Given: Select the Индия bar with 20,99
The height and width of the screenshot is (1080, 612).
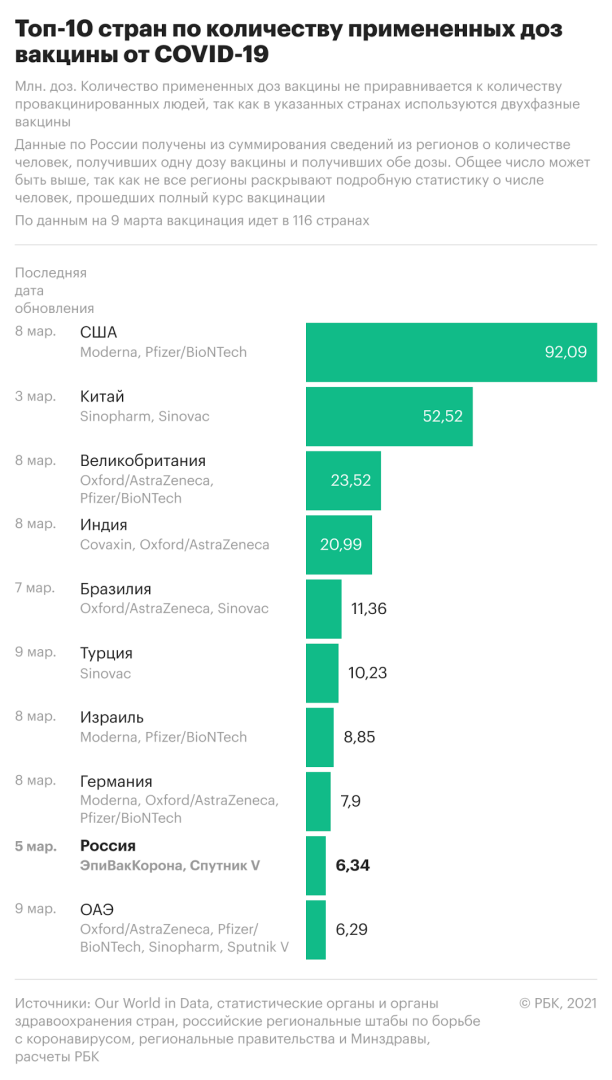Looking at the screenshot, I should [x=338, y=544].
